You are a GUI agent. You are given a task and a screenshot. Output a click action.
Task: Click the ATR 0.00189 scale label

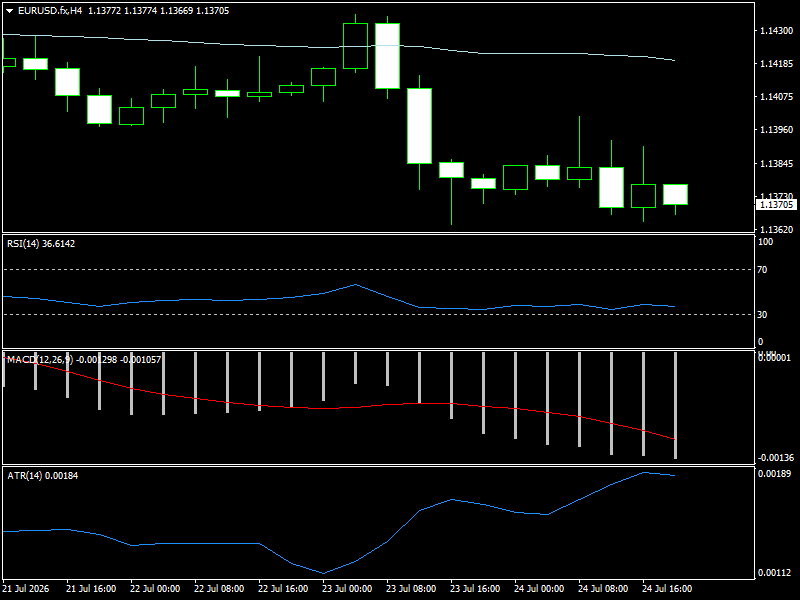click(774, 473)
